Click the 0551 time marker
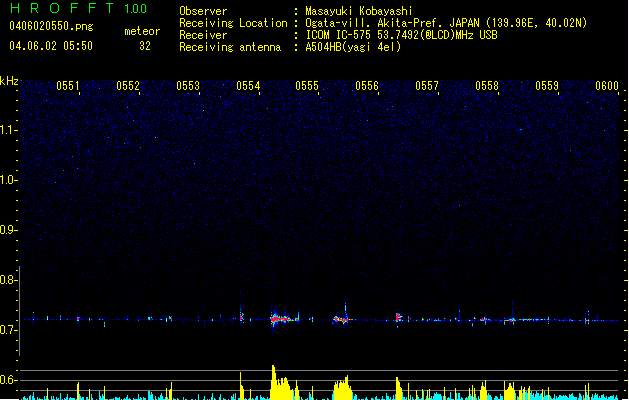This screenshot has width=629, height=400. click(68, 86)
